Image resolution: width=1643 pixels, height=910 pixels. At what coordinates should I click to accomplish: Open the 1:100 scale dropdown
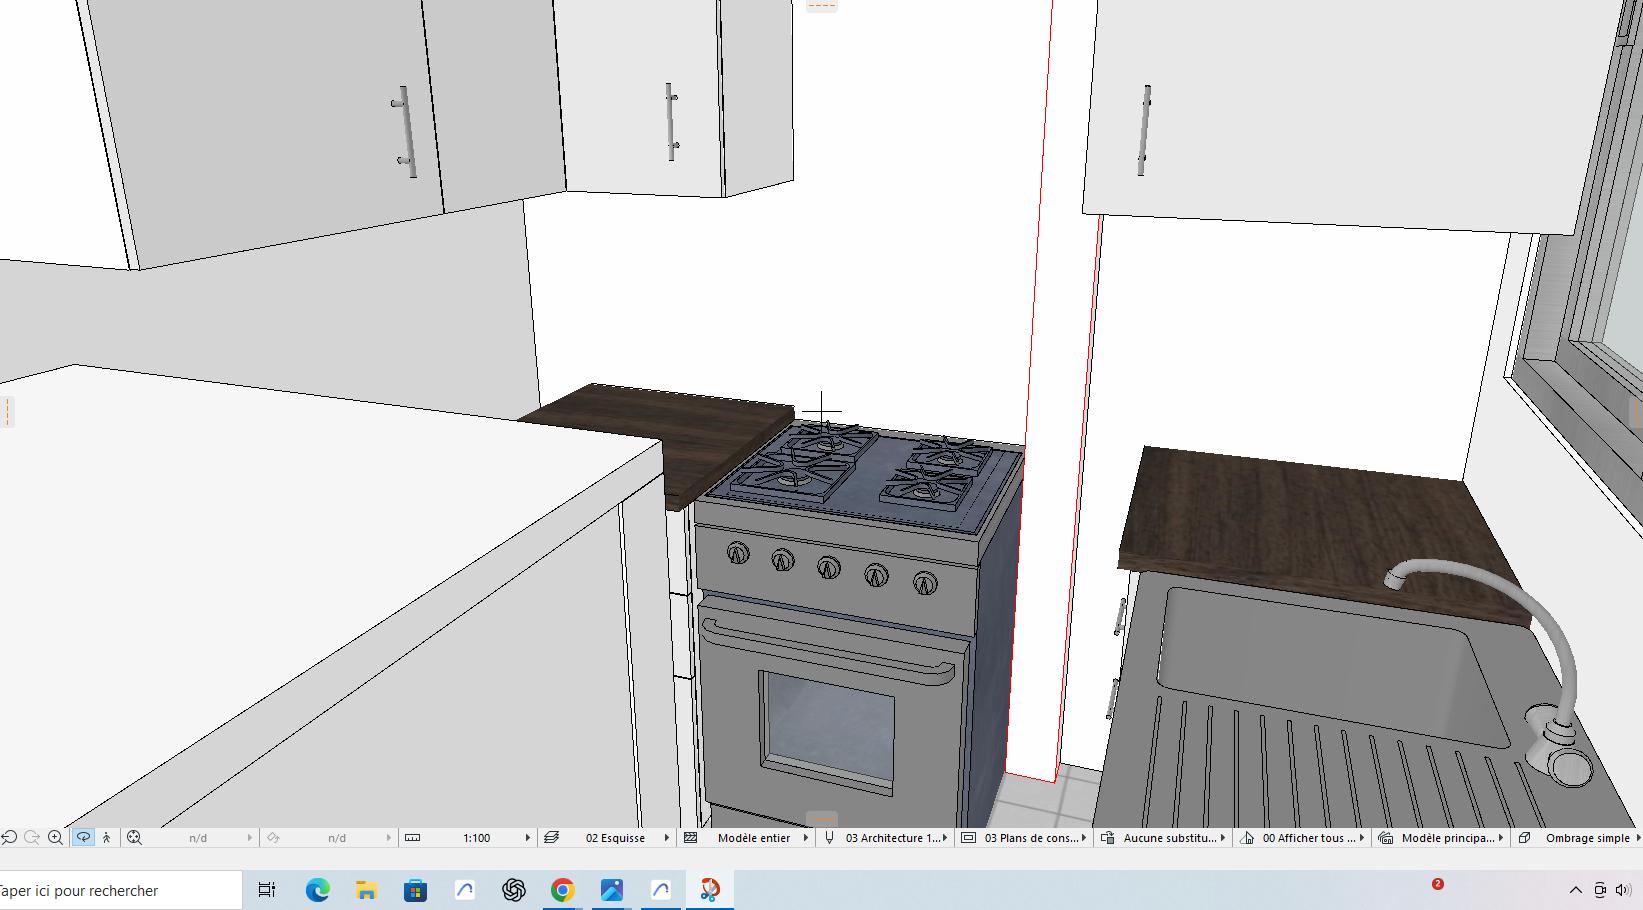(476, 838)
